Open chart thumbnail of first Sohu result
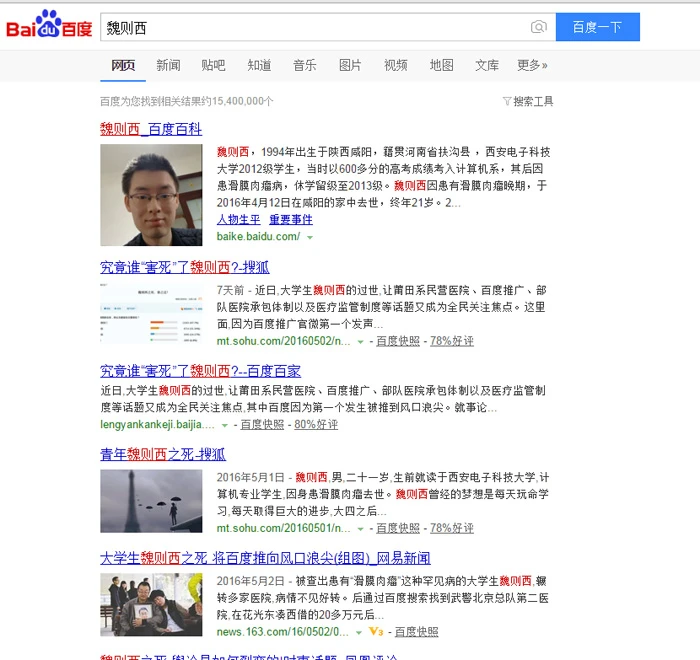The image size is (700, 660). click(x=151, y=313)
